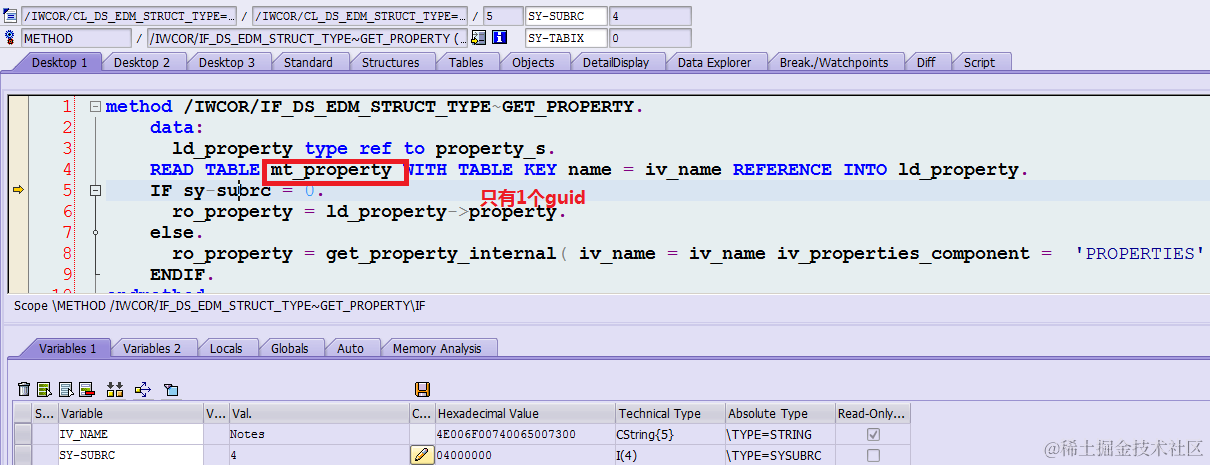The height and width of the screenshot is (465, 1210).
Task: Switch to the Desktop 2 tab
Action: tap(141, 62)
